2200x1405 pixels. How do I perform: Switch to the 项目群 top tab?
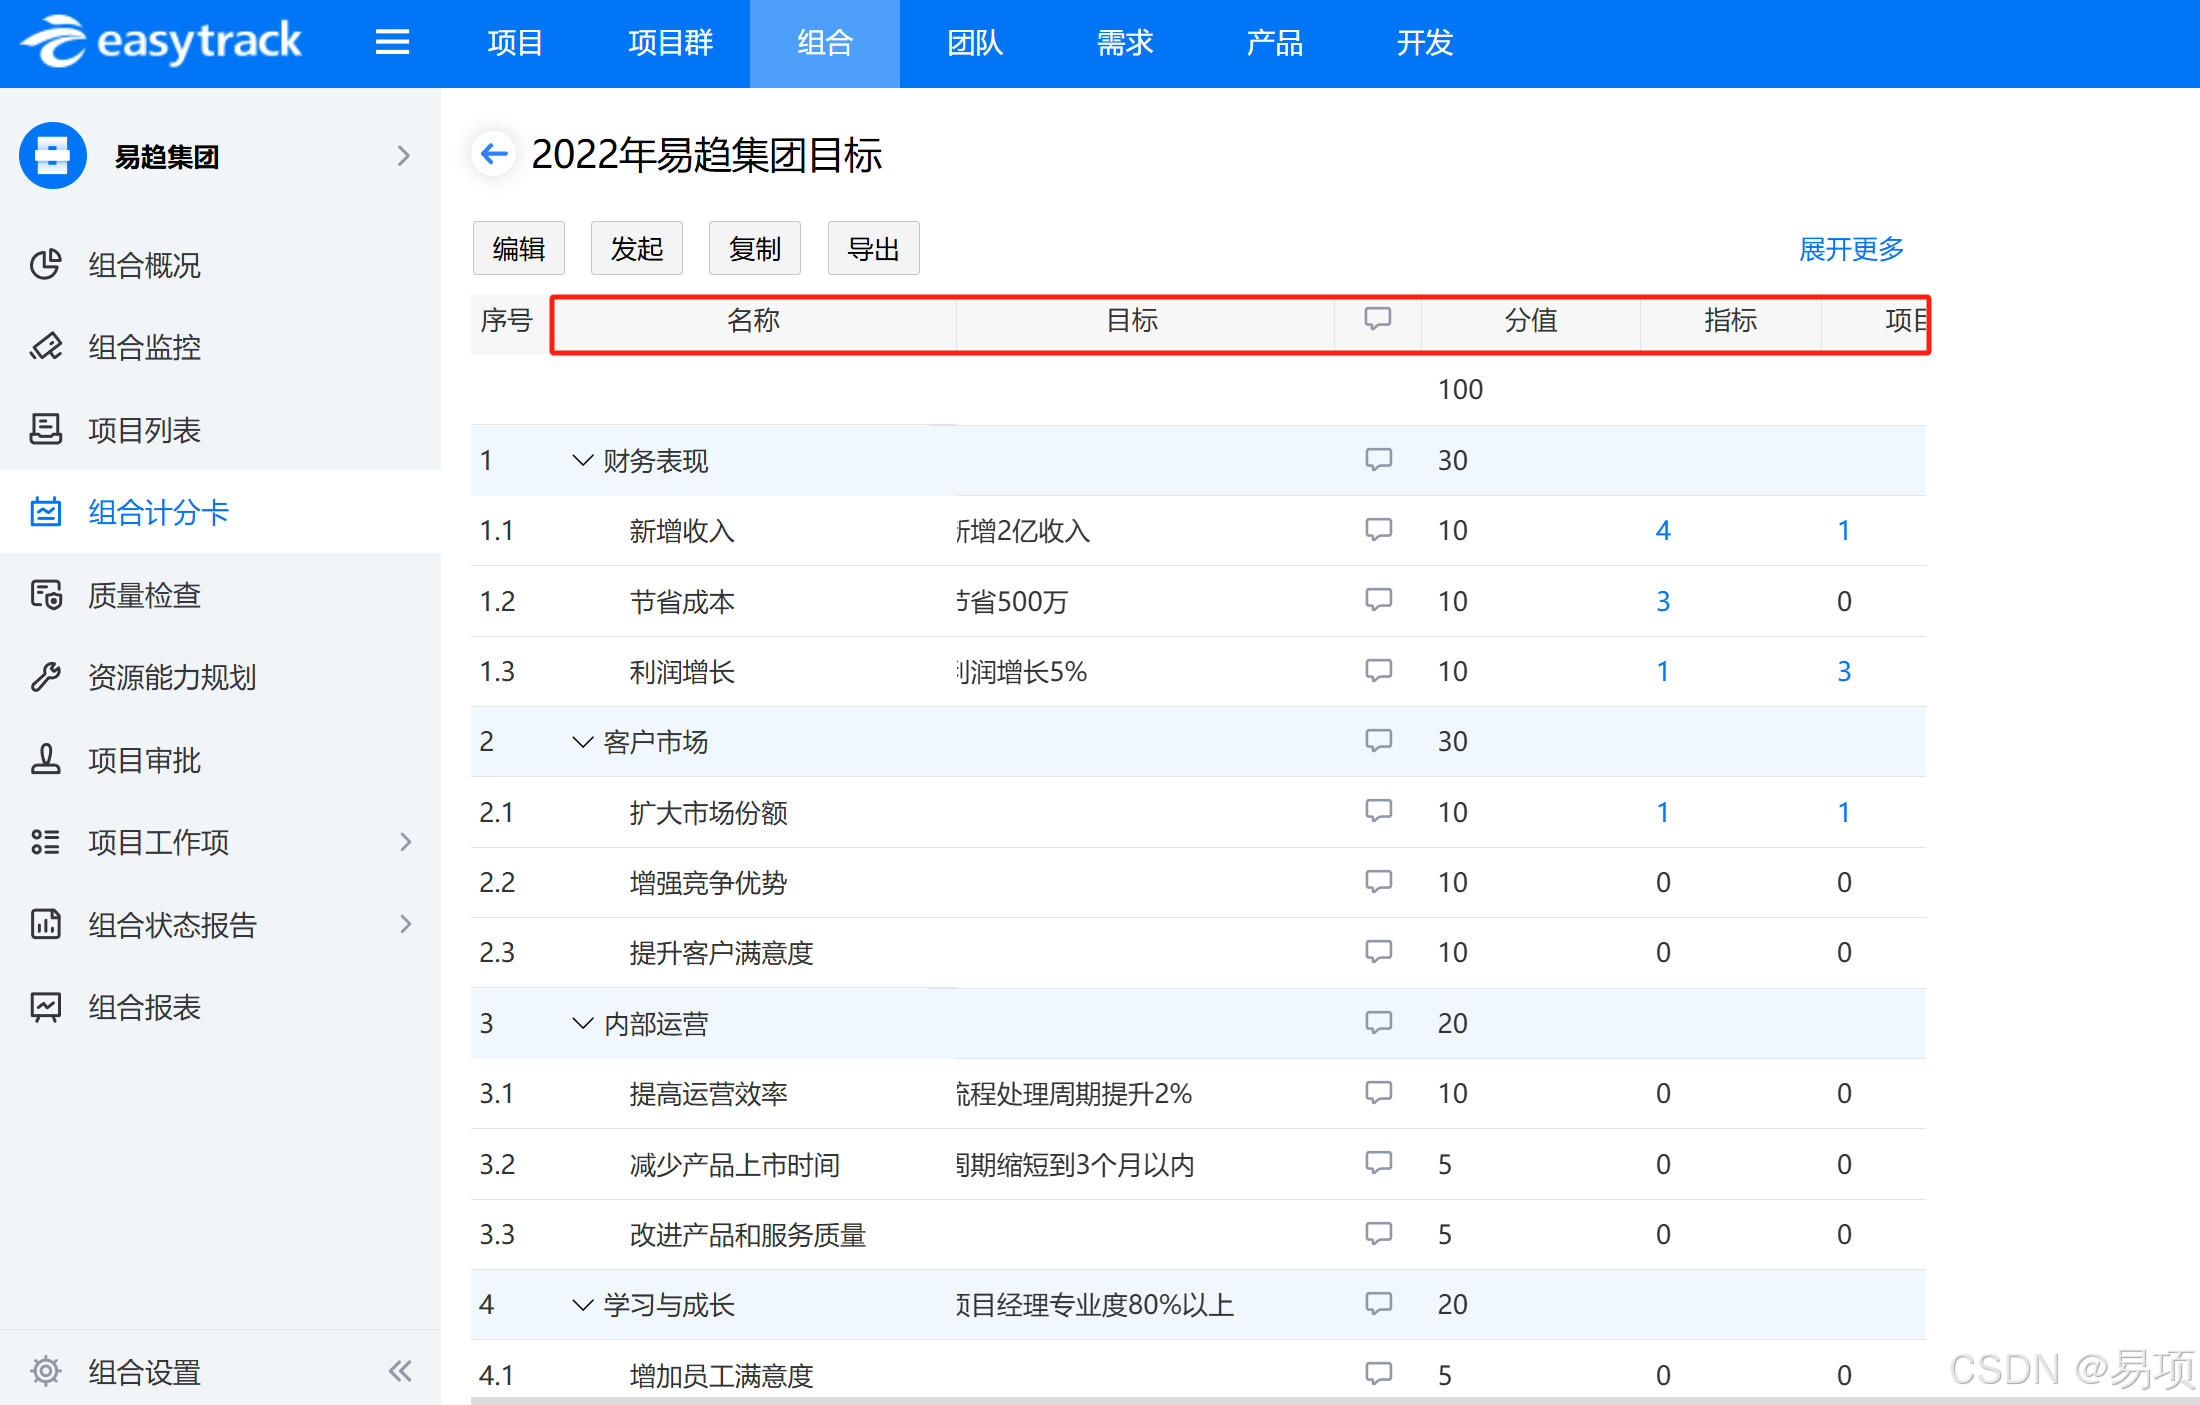coord(670,43)
